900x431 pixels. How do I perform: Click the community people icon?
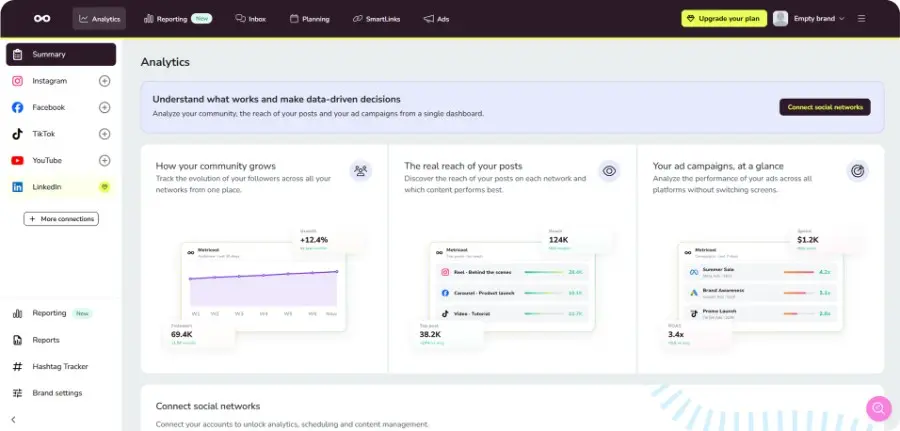coord(360,170)
